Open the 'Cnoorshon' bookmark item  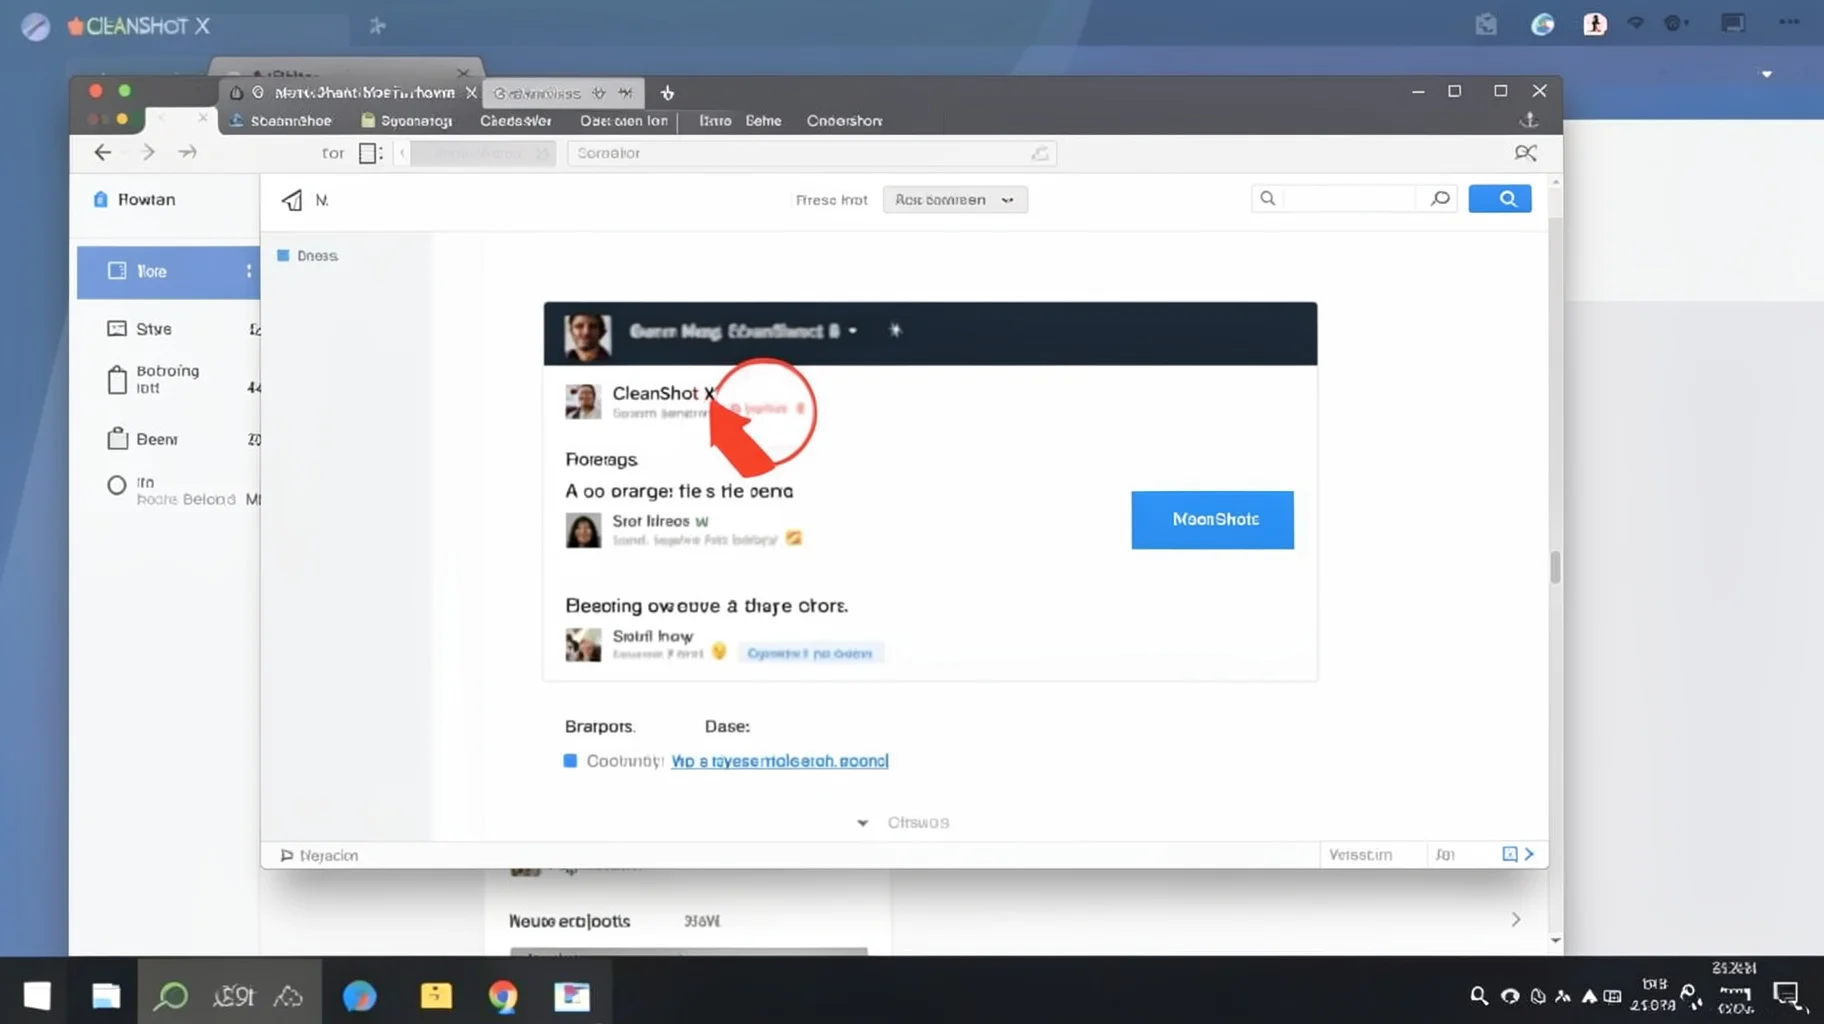(845, 121)
